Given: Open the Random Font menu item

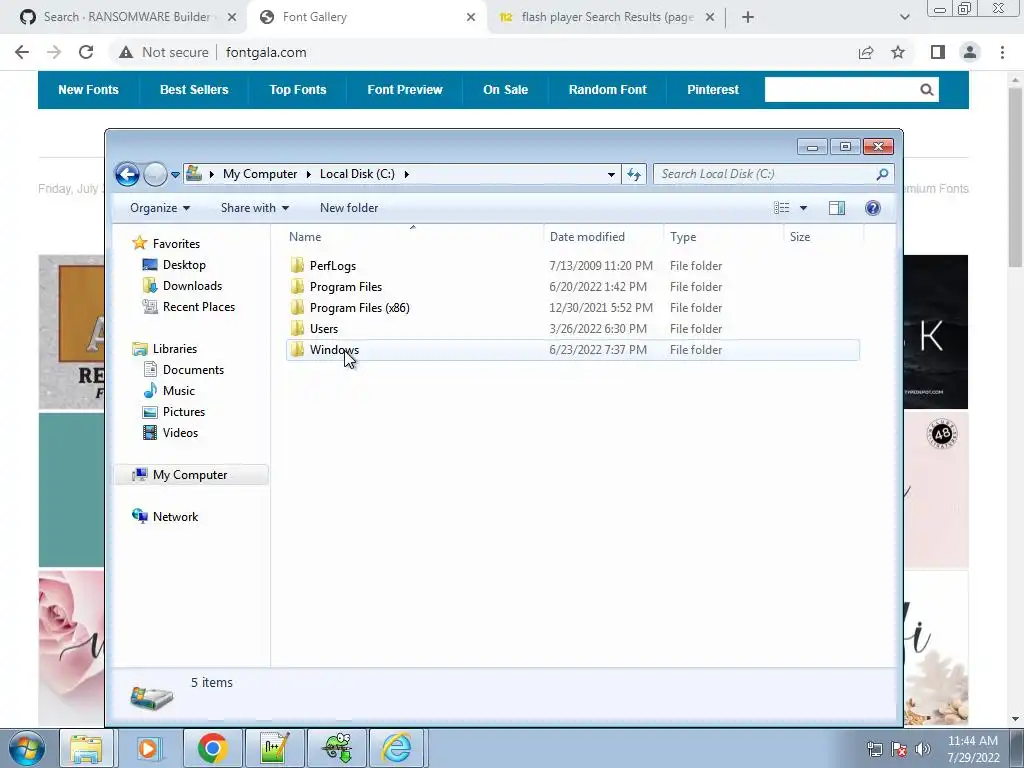Looking at the screenshot, I should (x=607, y=90).
